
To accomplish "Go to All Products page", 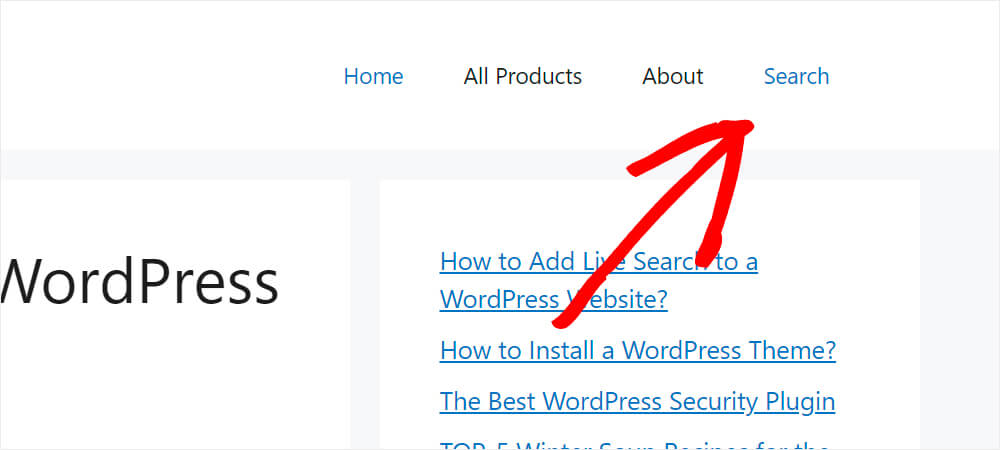I will click(x=522, y=76).
